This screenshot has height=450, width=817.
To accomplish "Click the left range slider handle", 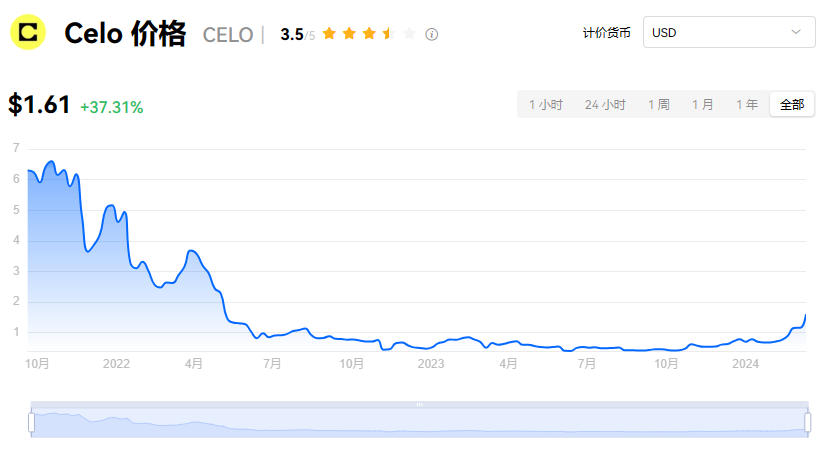I will click(31, 422).
